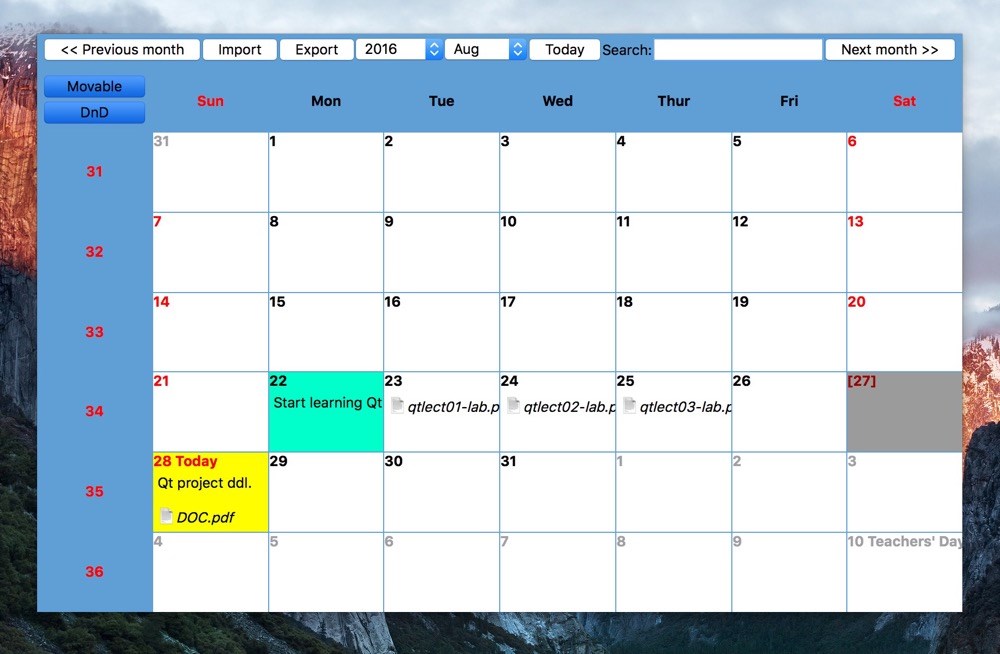Click inside the Search input field

pyautogui.click(x=737, y=49)
